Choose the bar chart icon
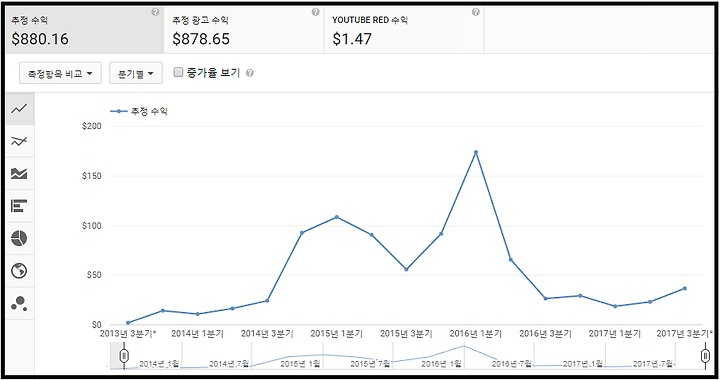 pos(19,206)
